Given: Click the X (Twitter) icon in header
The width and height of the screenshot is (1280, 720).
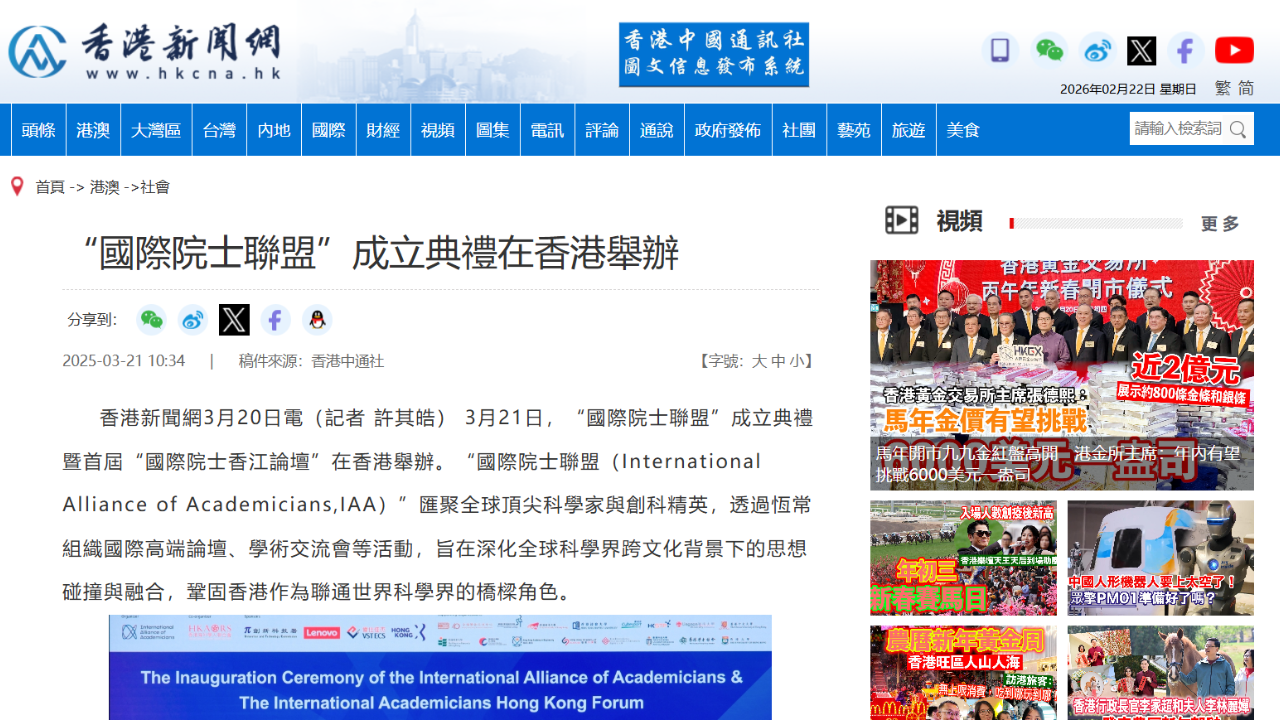Looking at the screenshot, I should click(x=1141, y=50).
